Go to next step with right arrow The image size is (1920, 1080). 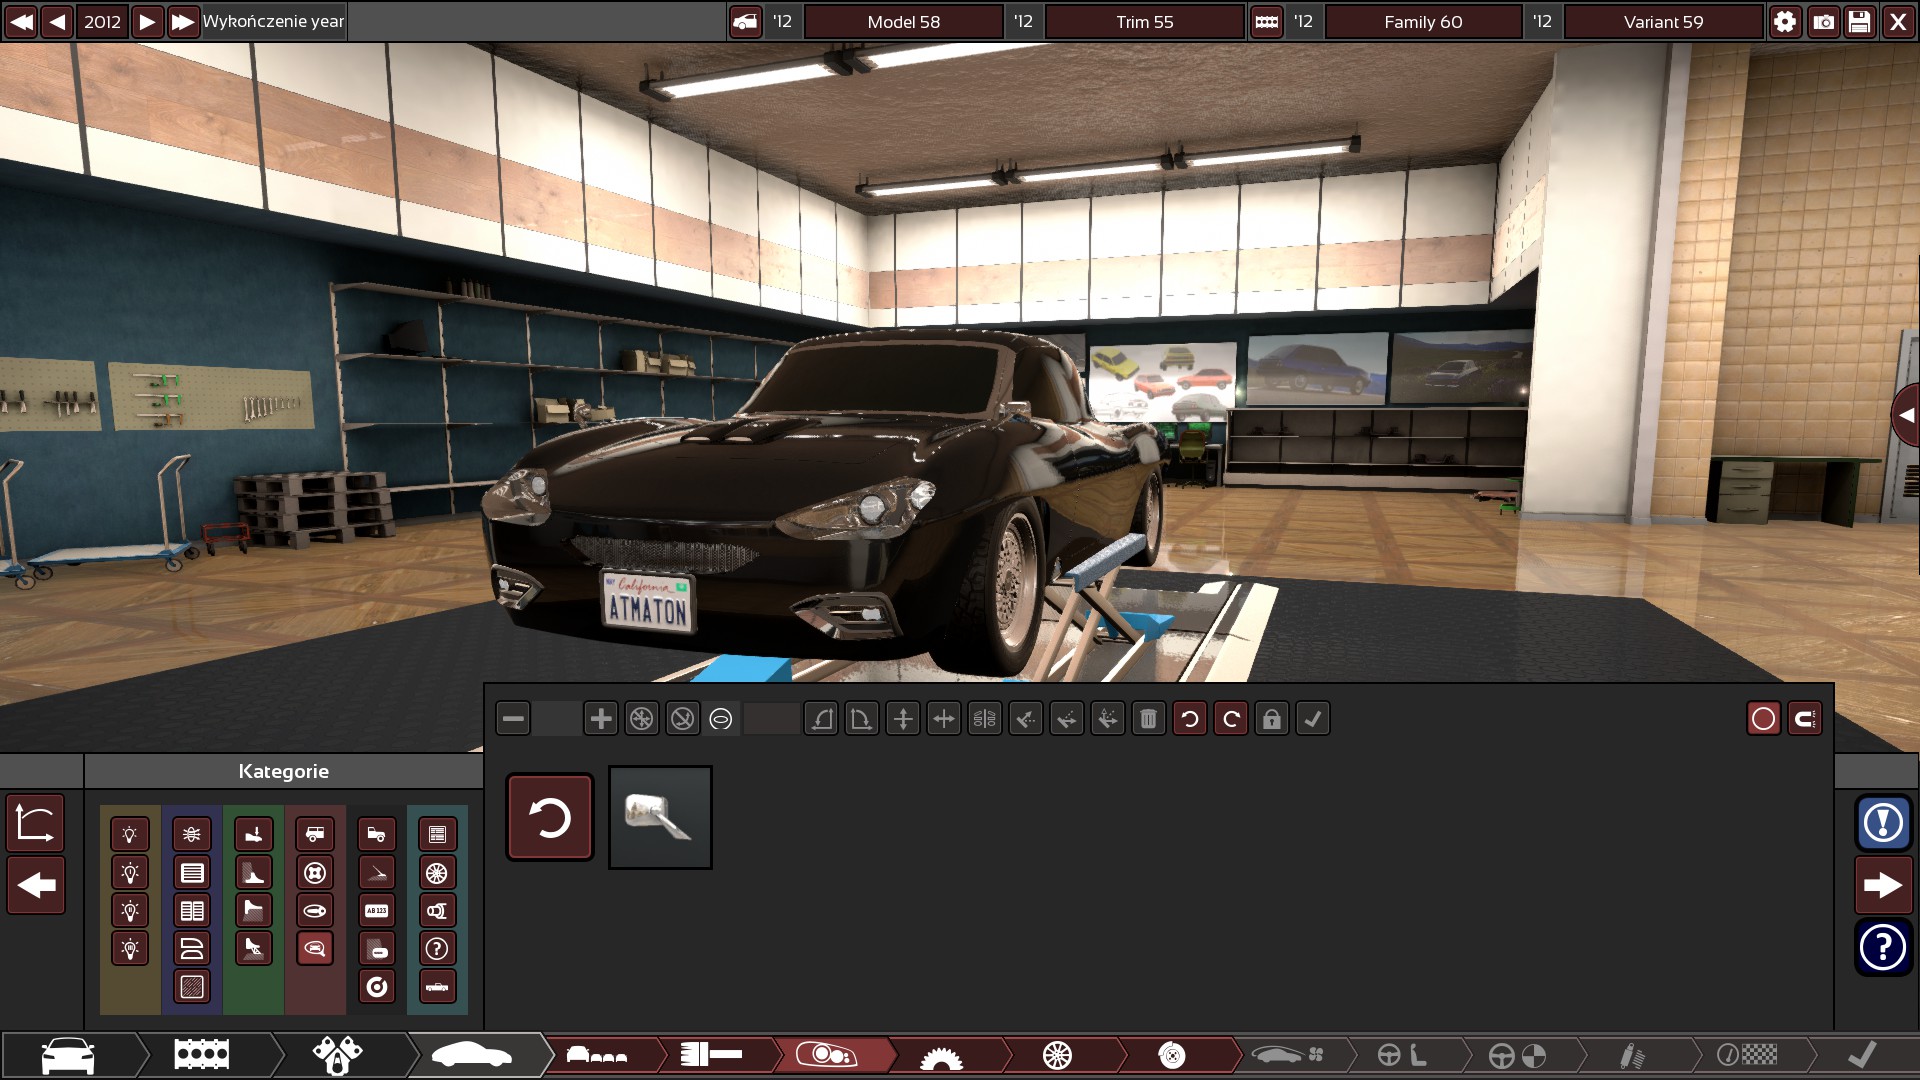(1884, 885)
